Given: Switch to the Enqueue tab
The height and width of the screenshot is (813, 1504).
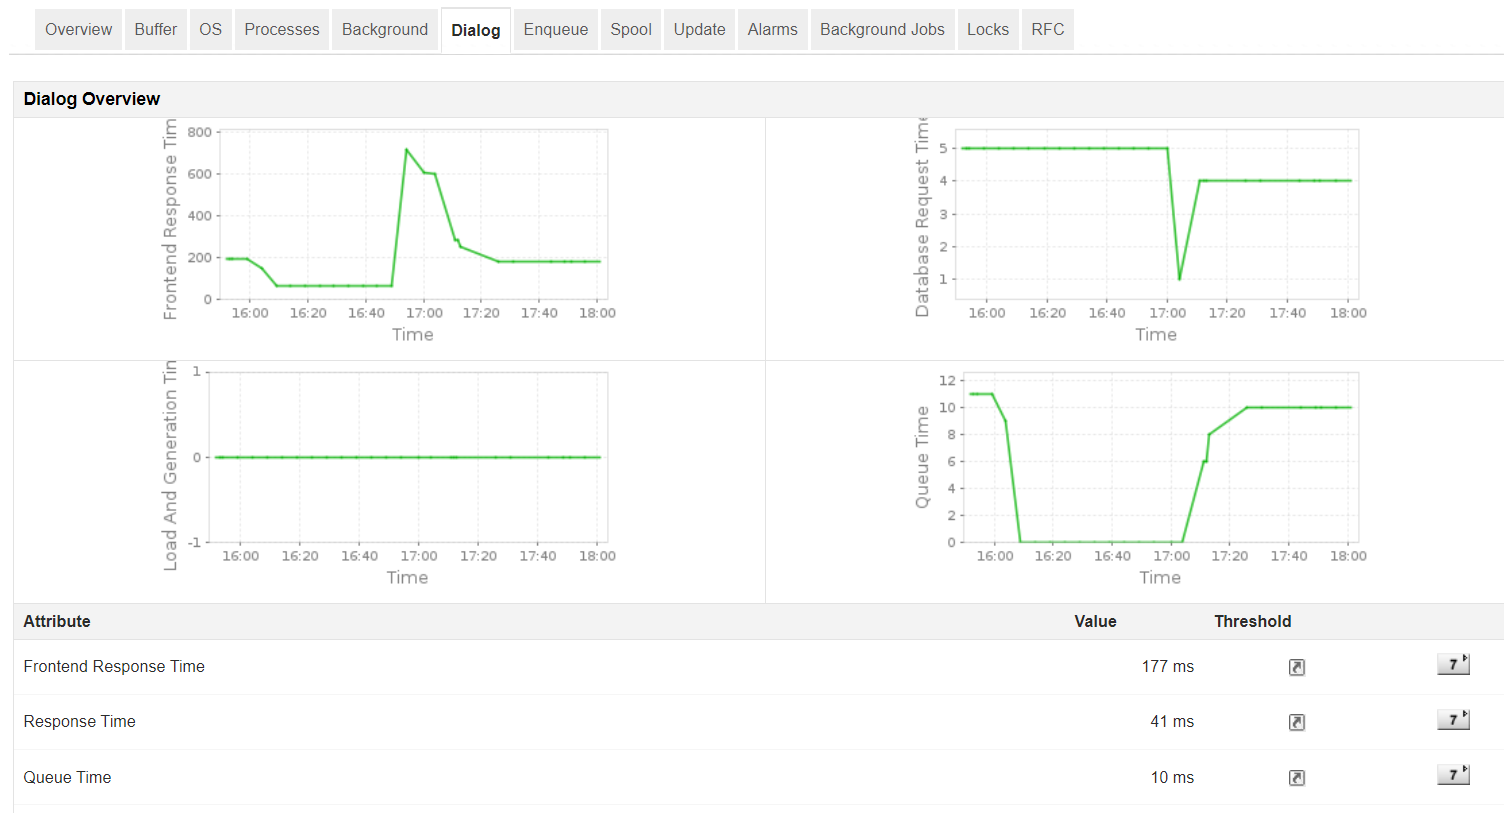Looking at the screenshot, I should pos(555,29).
